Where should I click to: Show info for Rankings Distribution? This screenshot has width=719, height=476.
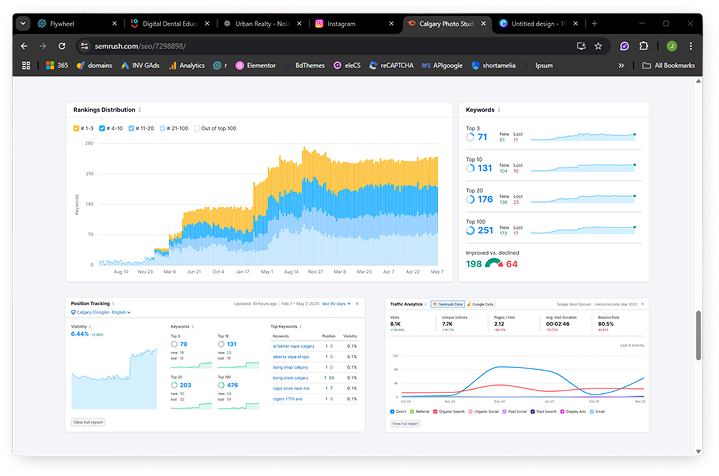tap(140, 110)
